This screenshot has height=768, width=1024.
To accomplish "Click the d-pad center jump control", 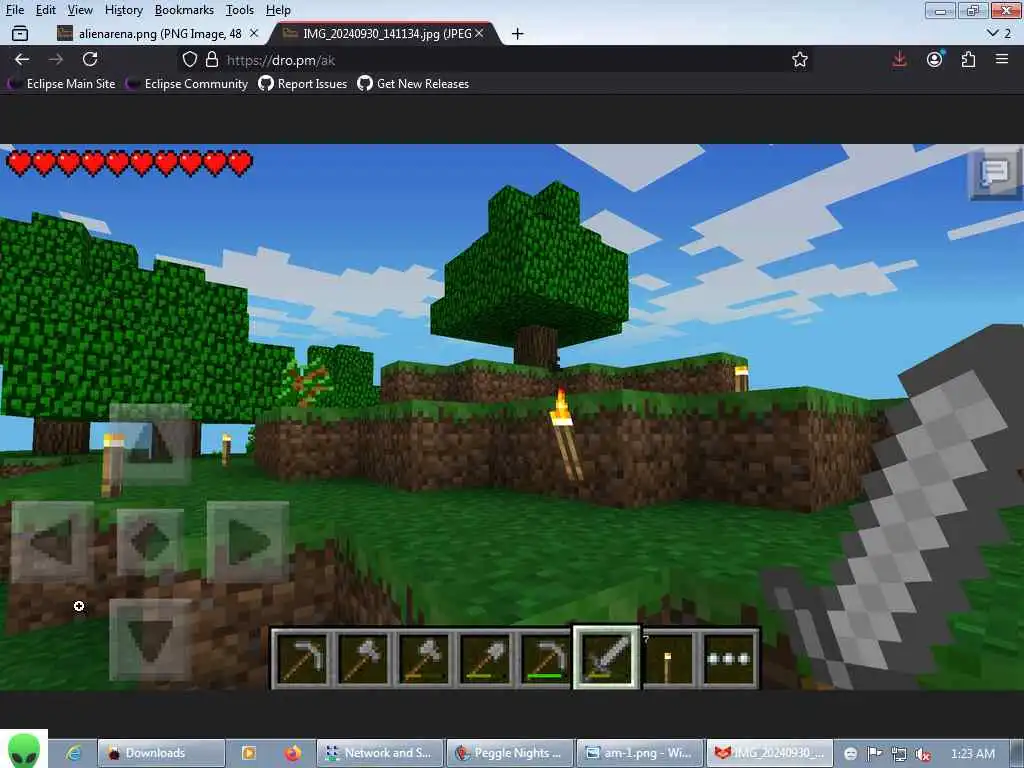I will point(150,541).
